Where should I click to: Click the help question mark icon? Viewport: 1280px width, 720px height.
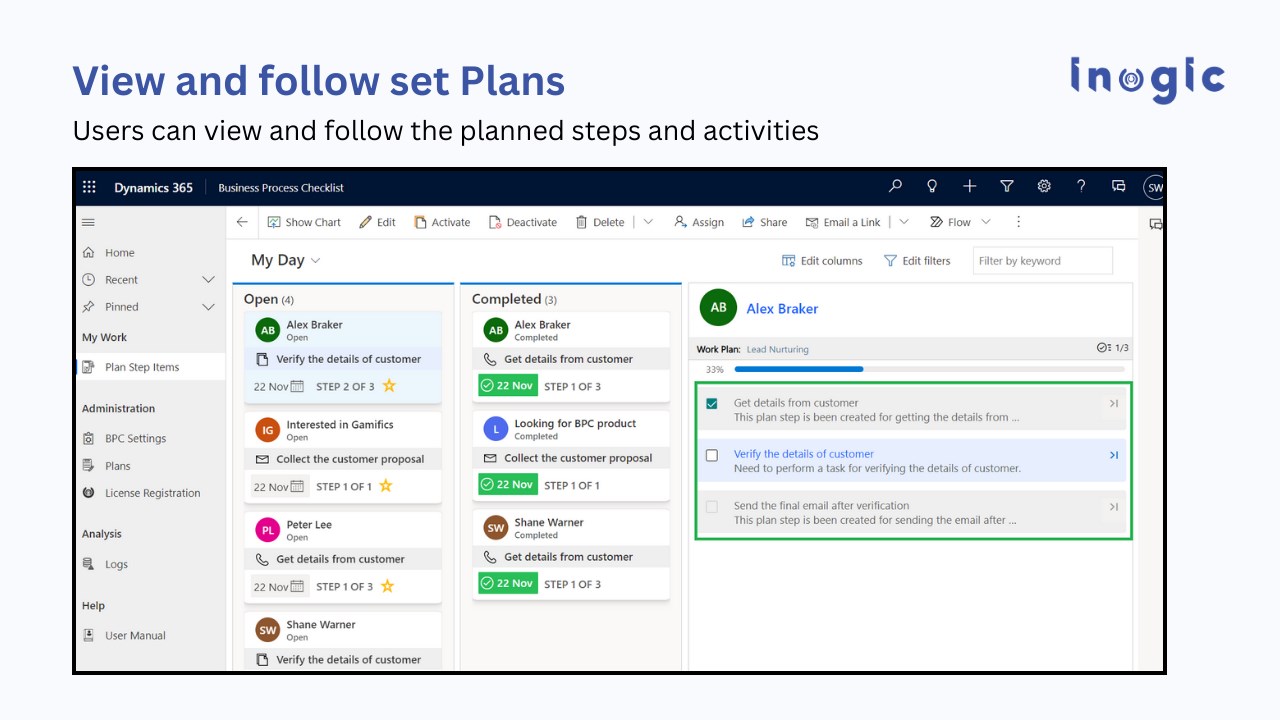click(x=1081, y=186)
